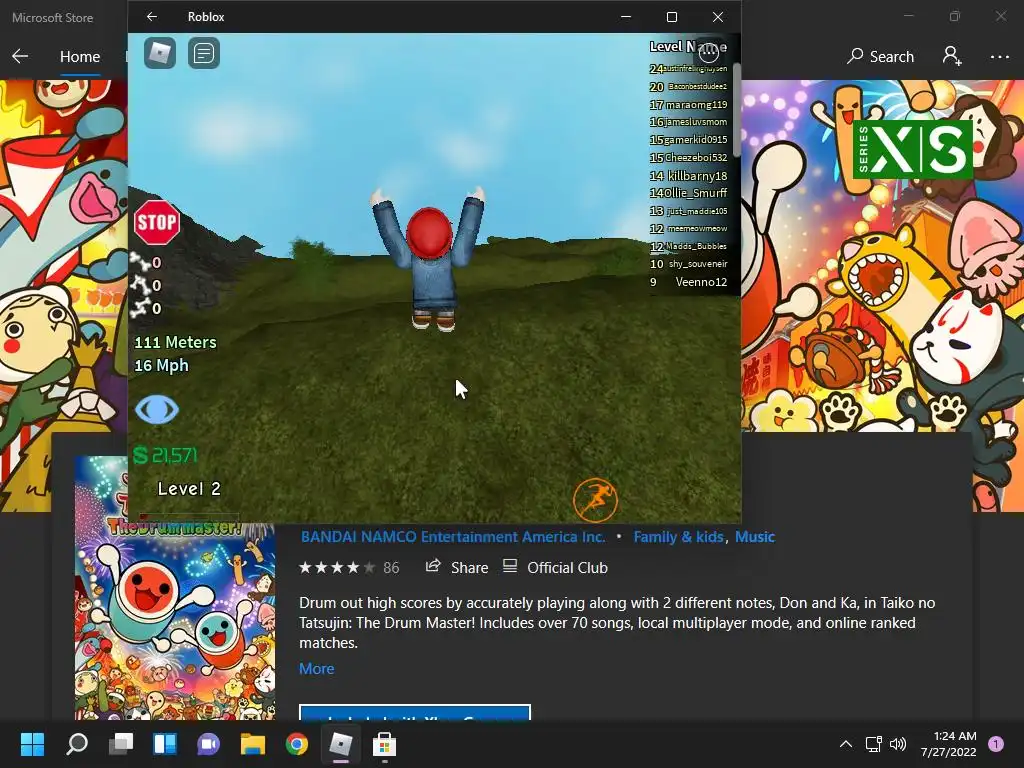Tap the orange running sprint icon

[595, 500]
